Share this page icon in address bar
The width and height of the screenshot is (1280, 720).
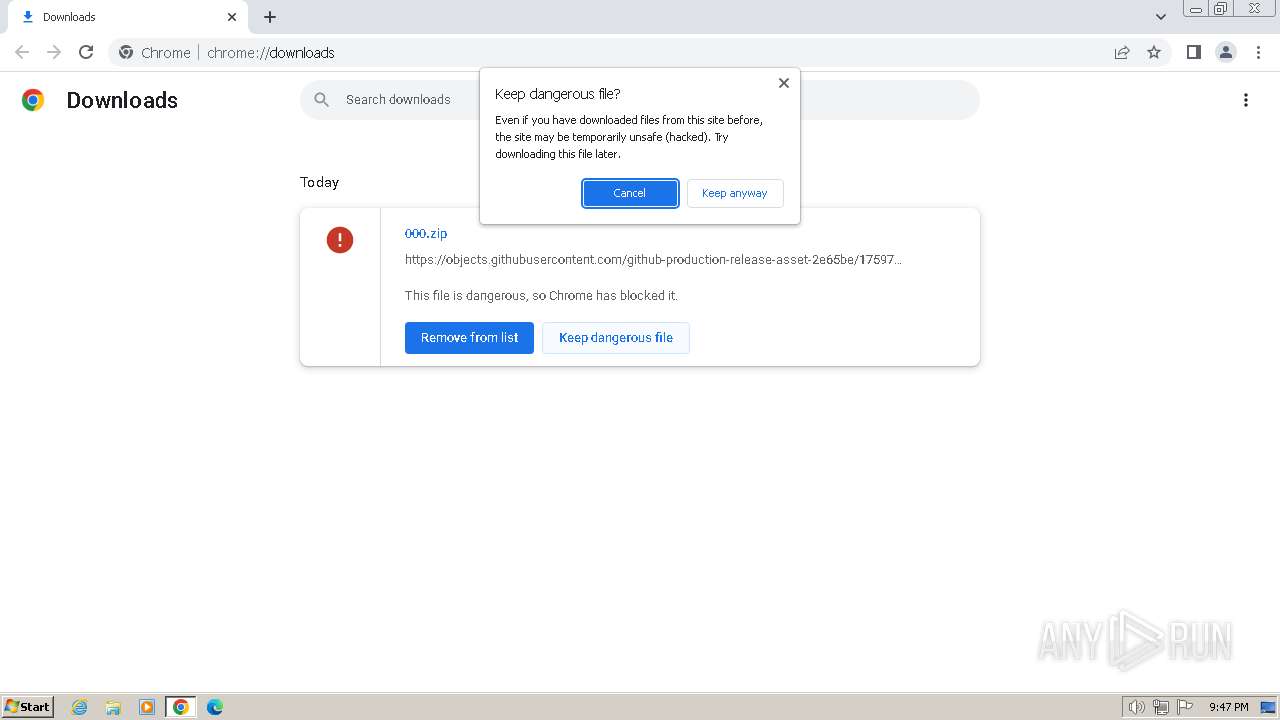point(1122,52)
